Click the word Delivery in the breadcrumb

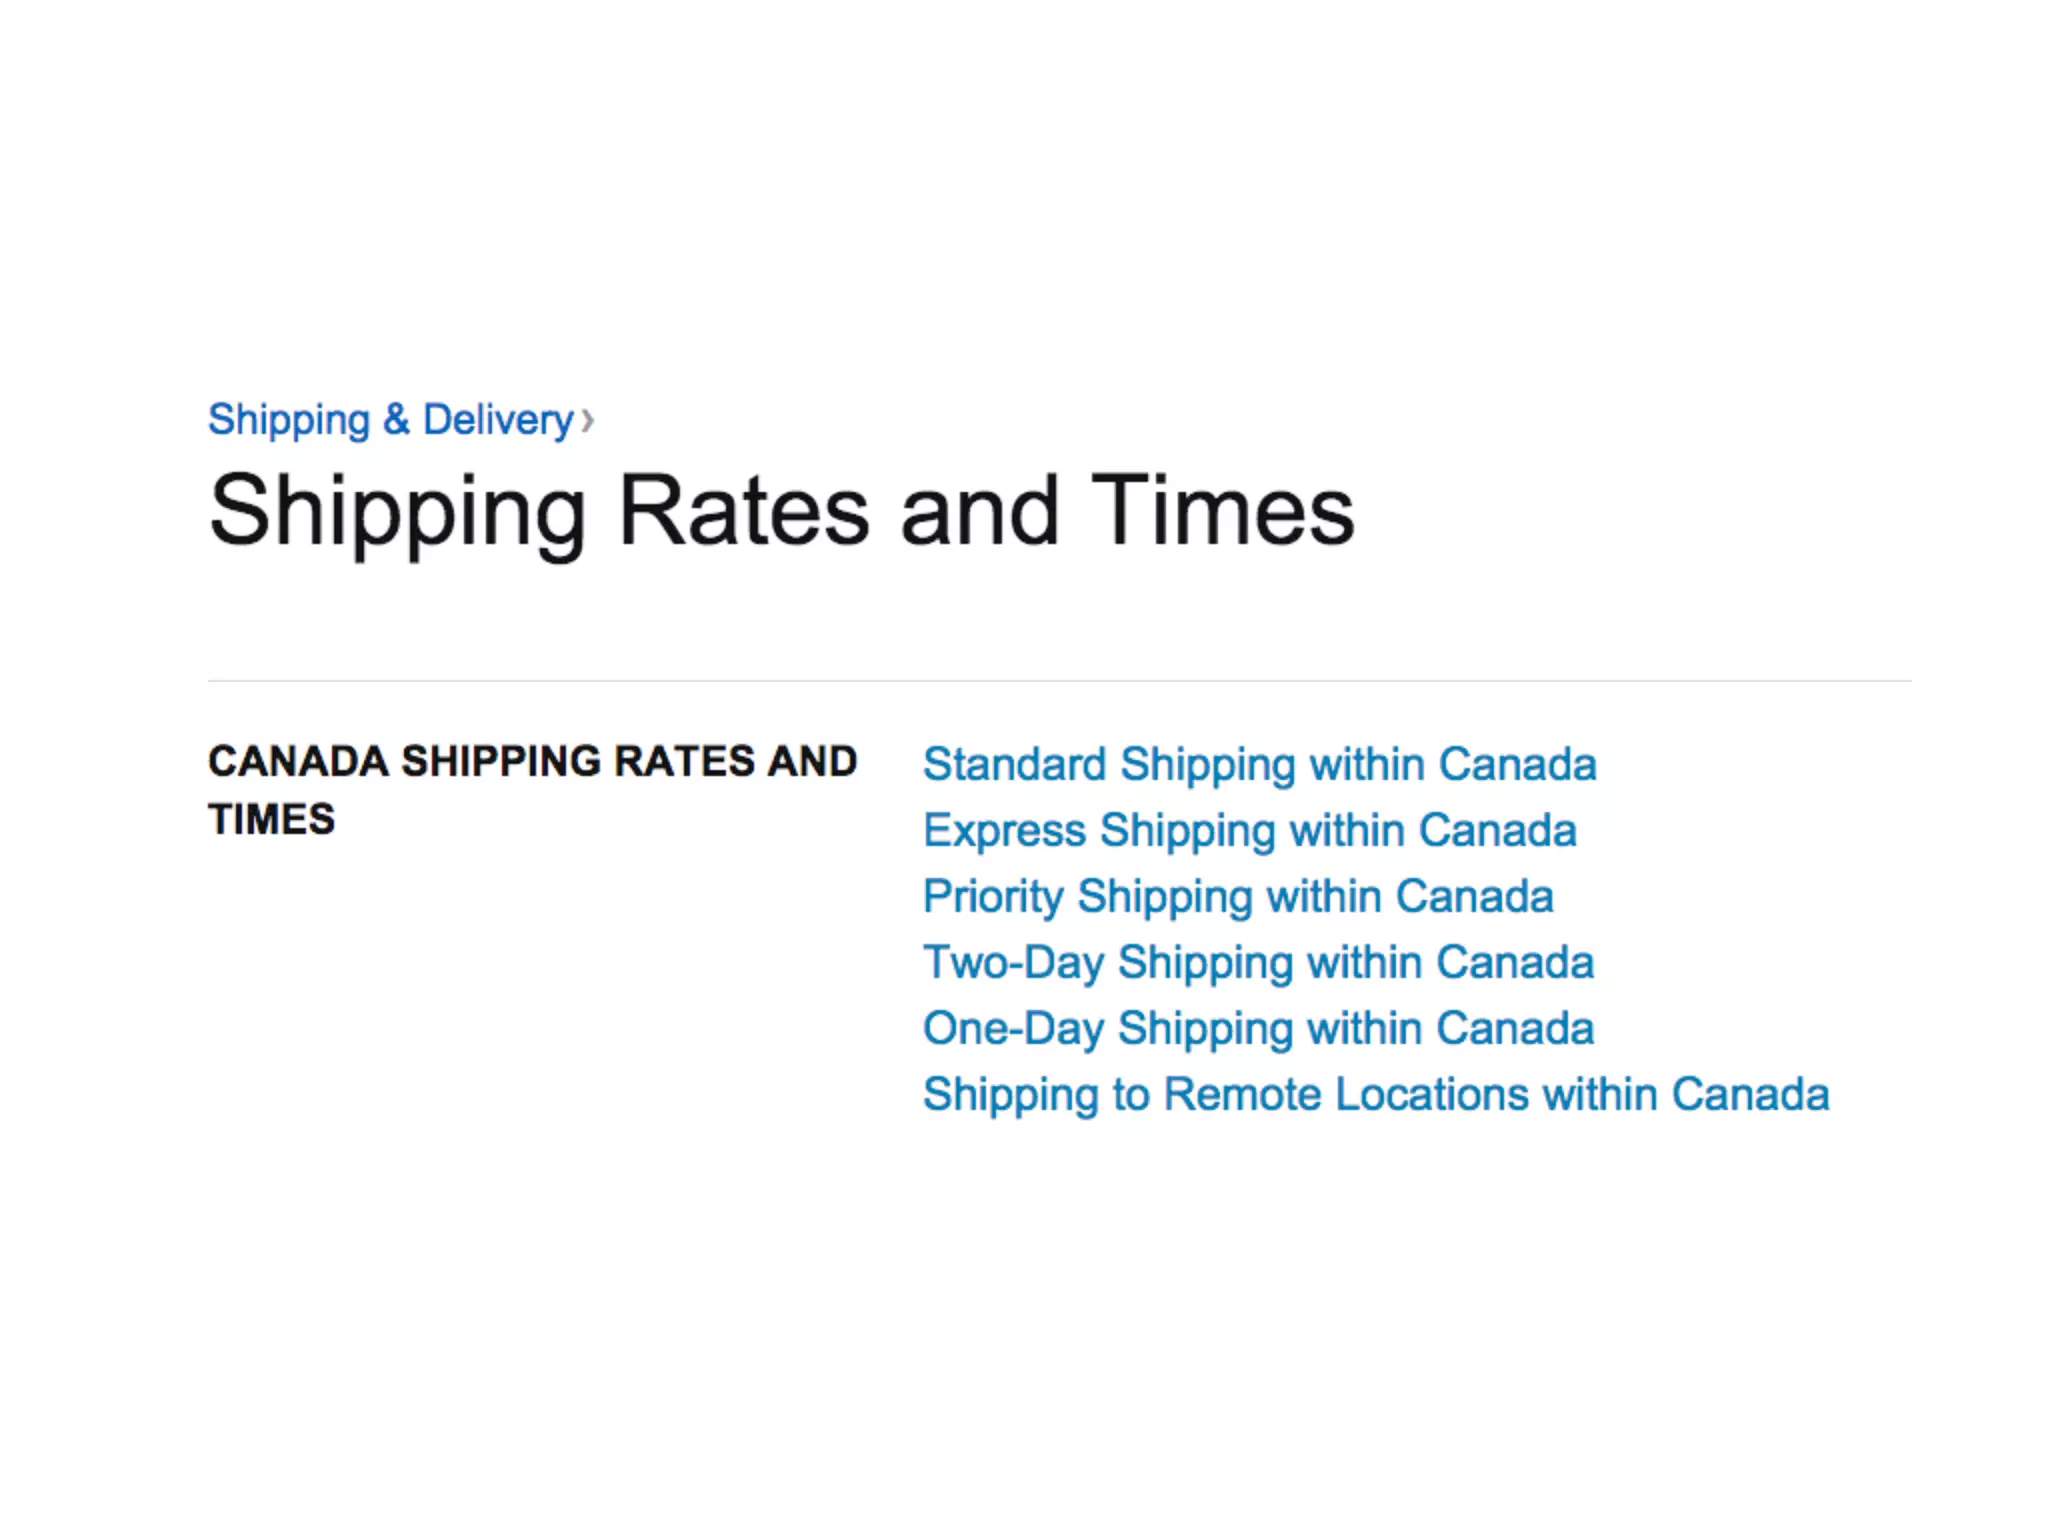tap(498, 420)
